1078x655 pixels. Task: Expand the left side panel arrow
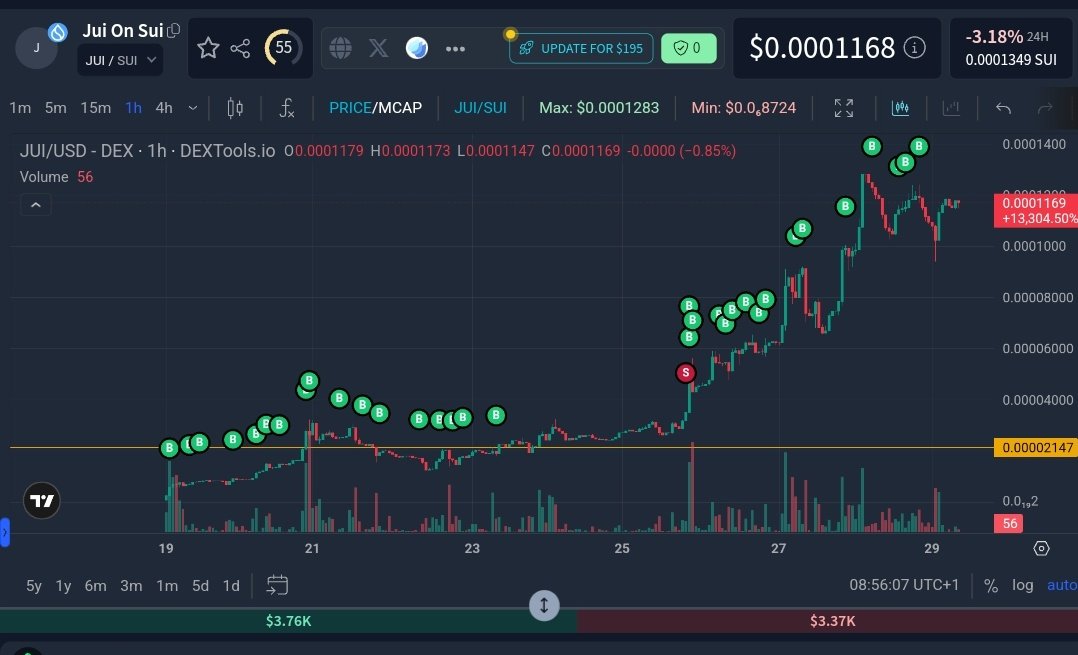click(4, 532)
